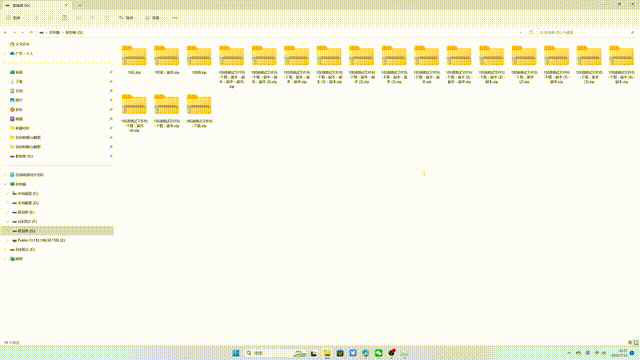Open the View dropdown in the toolbar
The height and width of the screenshot is (360, 640).
coord(154,18)
